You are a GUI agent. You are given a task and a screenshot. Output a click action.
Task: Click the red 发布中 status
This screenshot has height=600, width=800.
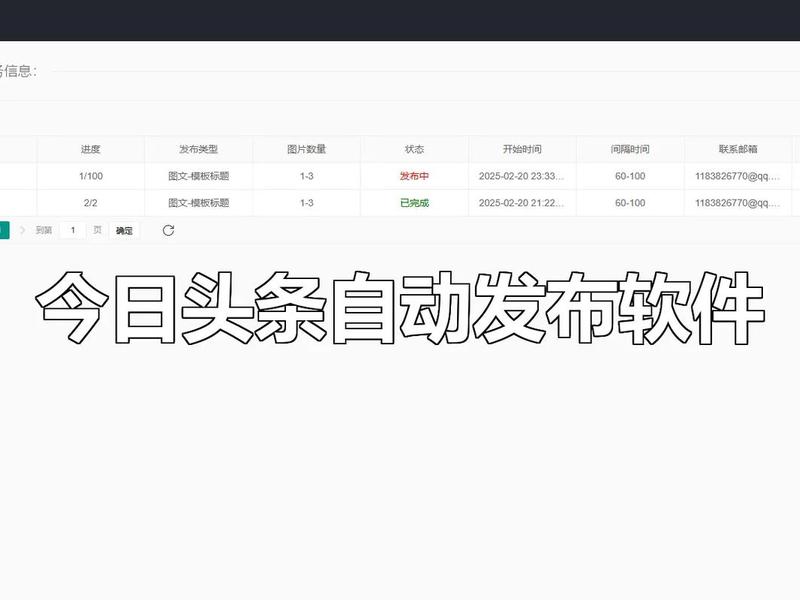414,176
